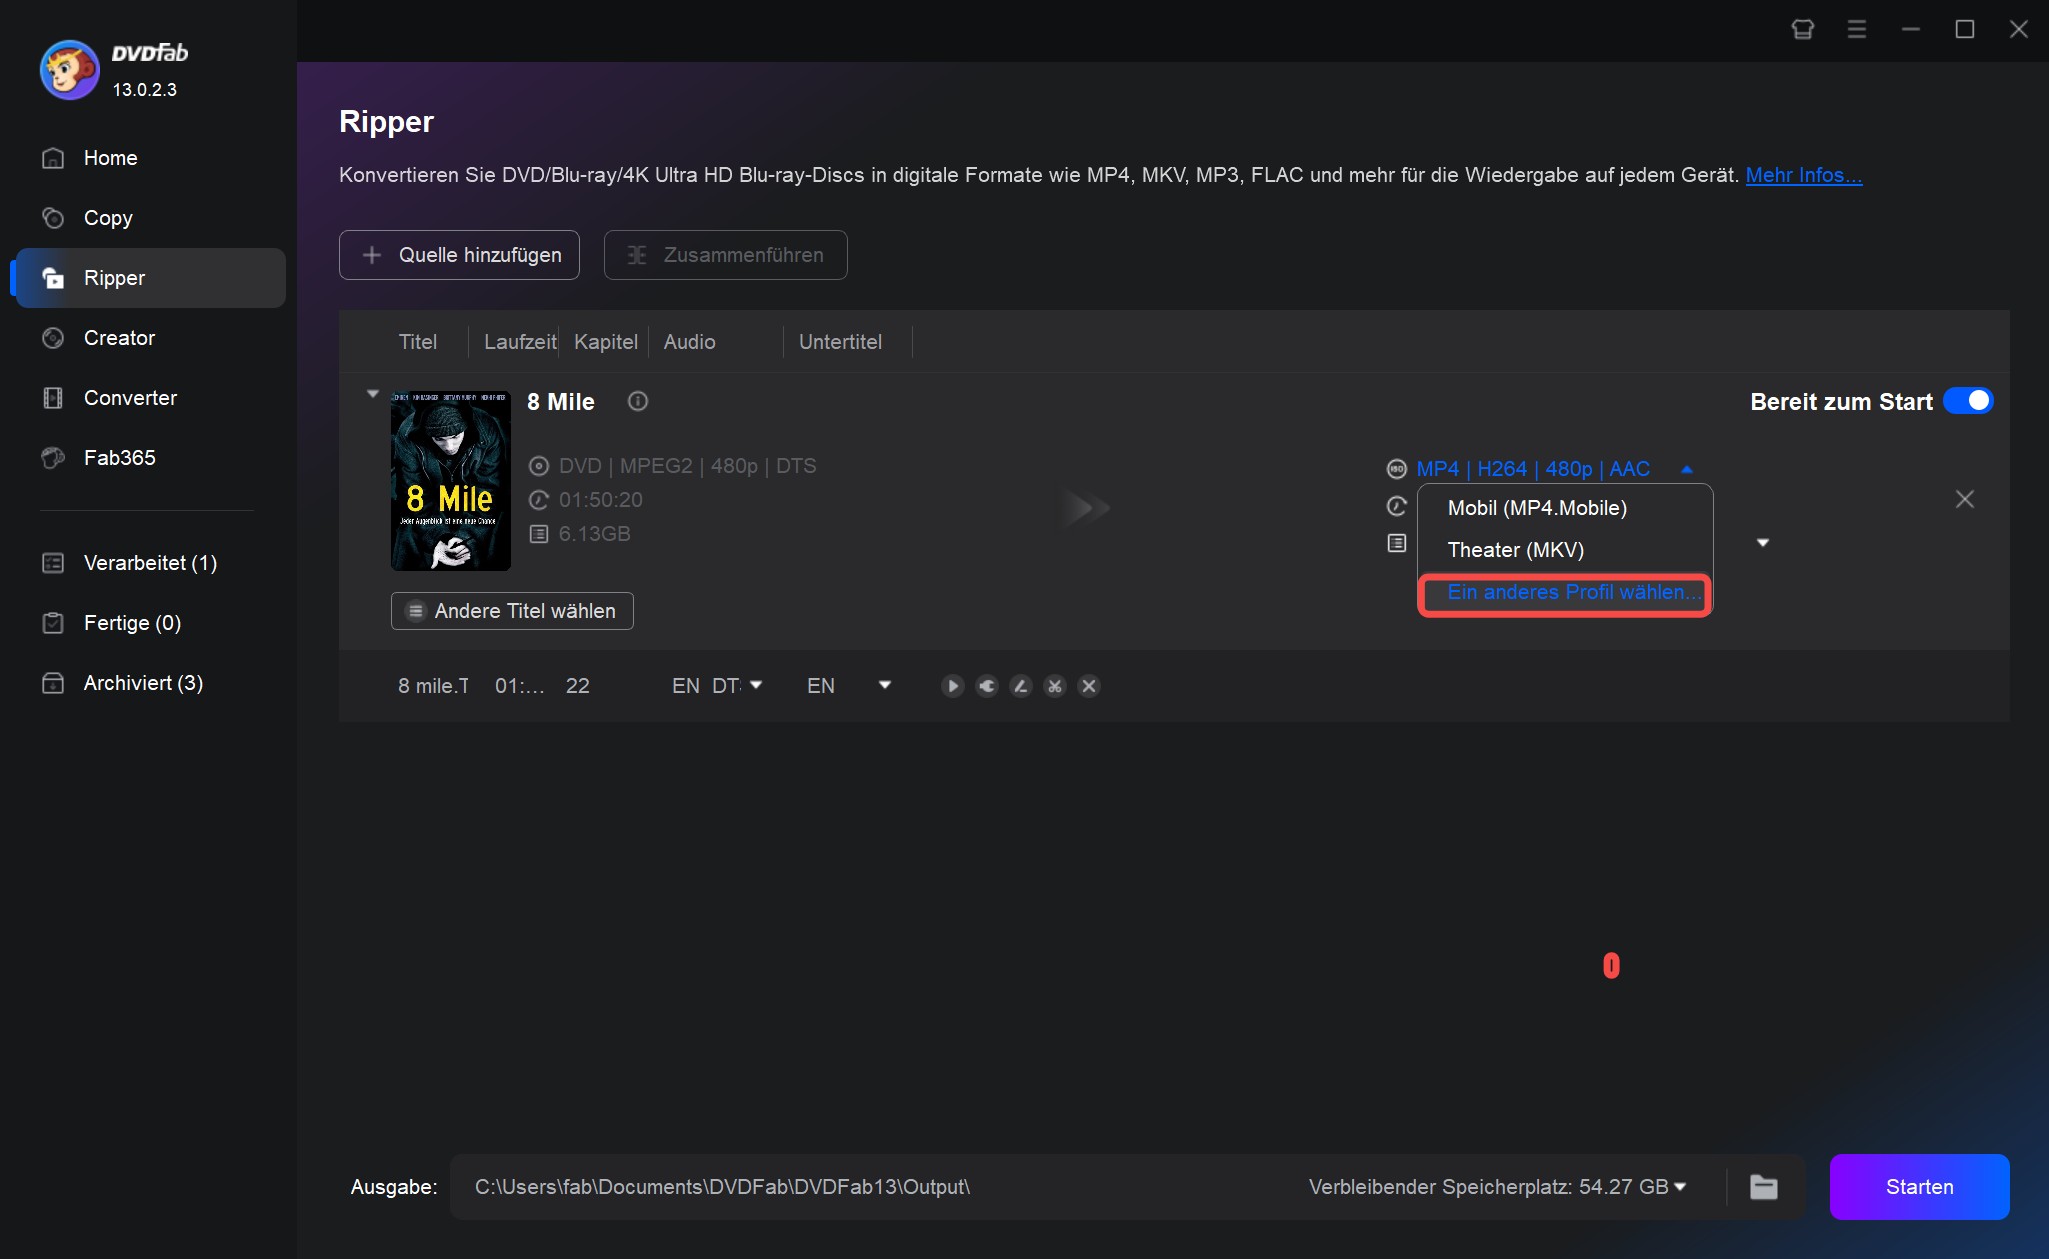Open the Untertitel tab
Viewport: 2049px width, 1259px height.
tap(842, 341)
